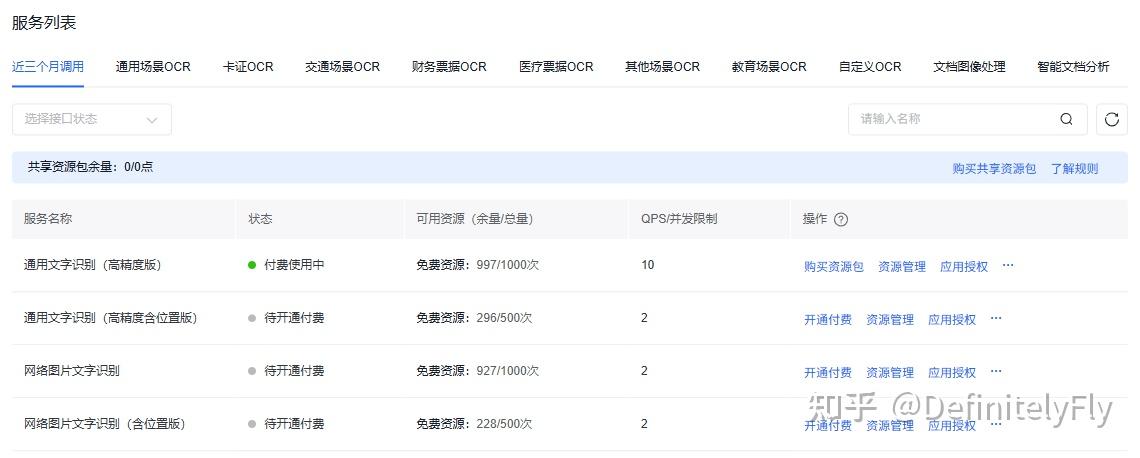This screenshot has height=458, width=1140.
Task: Click the 免费资源：927/1000次 cell
Action: tap(478, 371)
